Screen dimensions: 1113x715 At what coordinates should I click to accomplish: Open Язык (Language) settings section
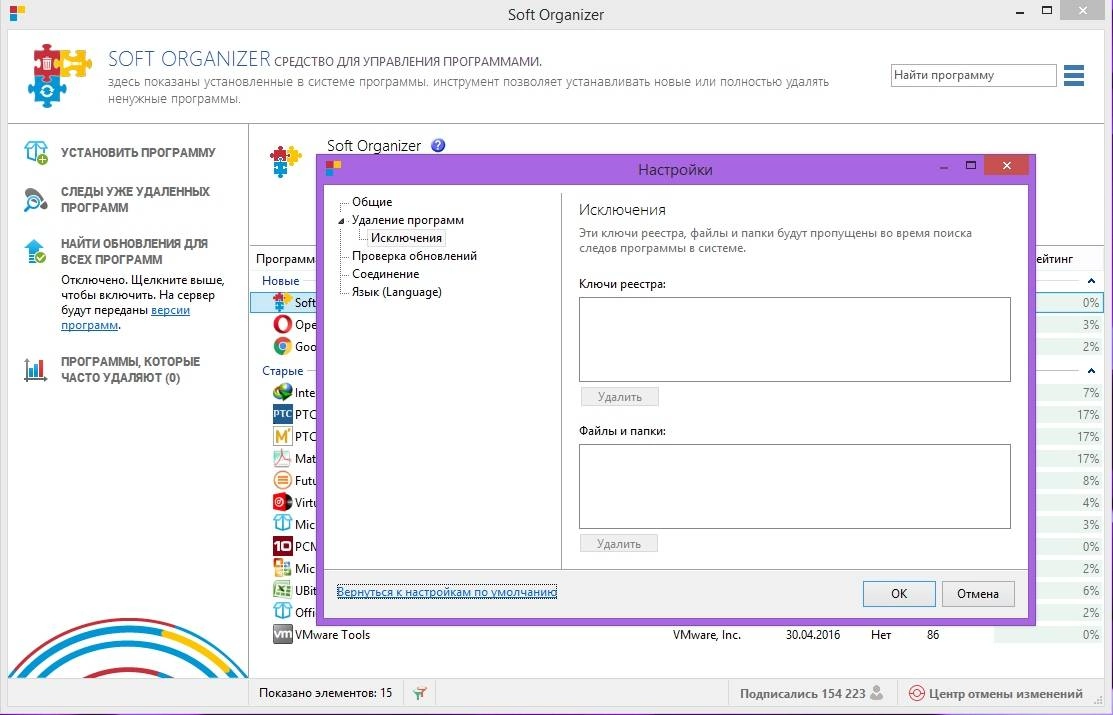click(397, 292)
